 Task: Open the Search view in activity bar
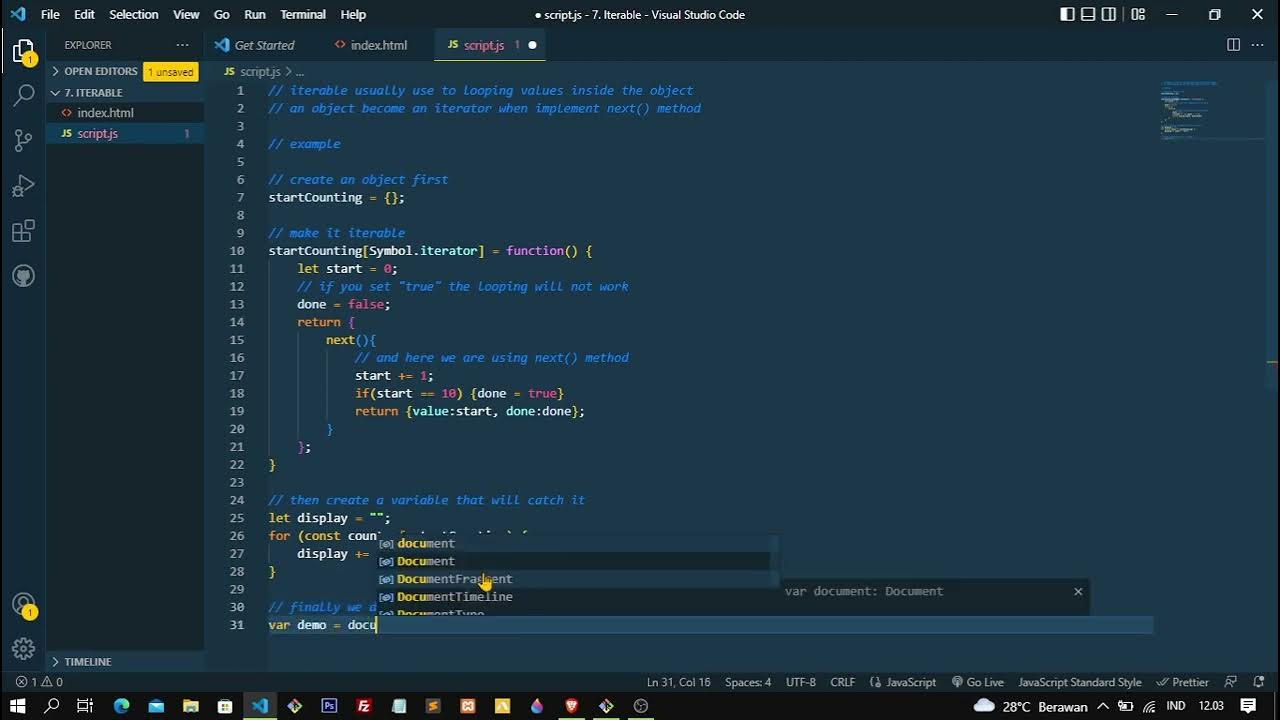23,96
